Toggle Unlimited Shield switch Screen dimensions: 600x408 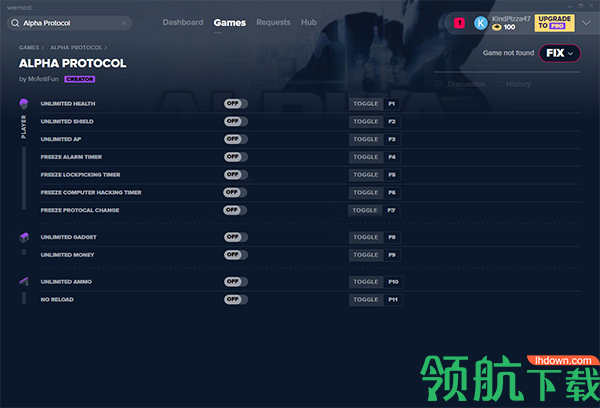point(236,121)
